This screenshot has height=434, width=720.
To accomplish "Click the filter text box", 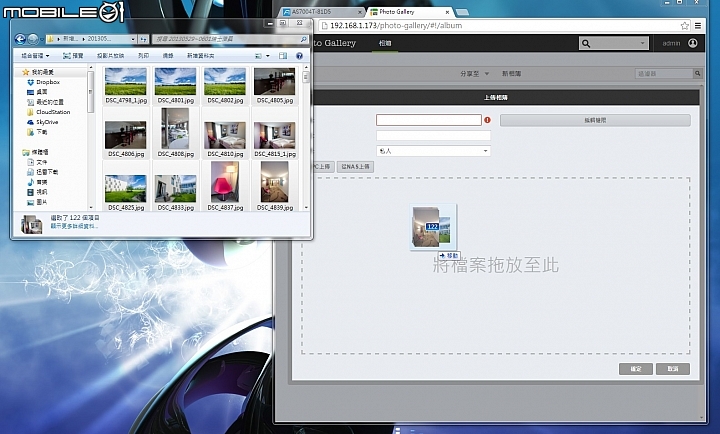I will [664, 73].
